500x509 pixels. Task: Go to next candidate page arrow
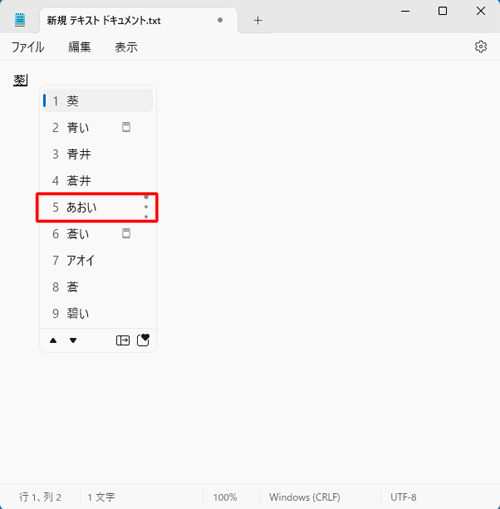[x=73, y=340]
